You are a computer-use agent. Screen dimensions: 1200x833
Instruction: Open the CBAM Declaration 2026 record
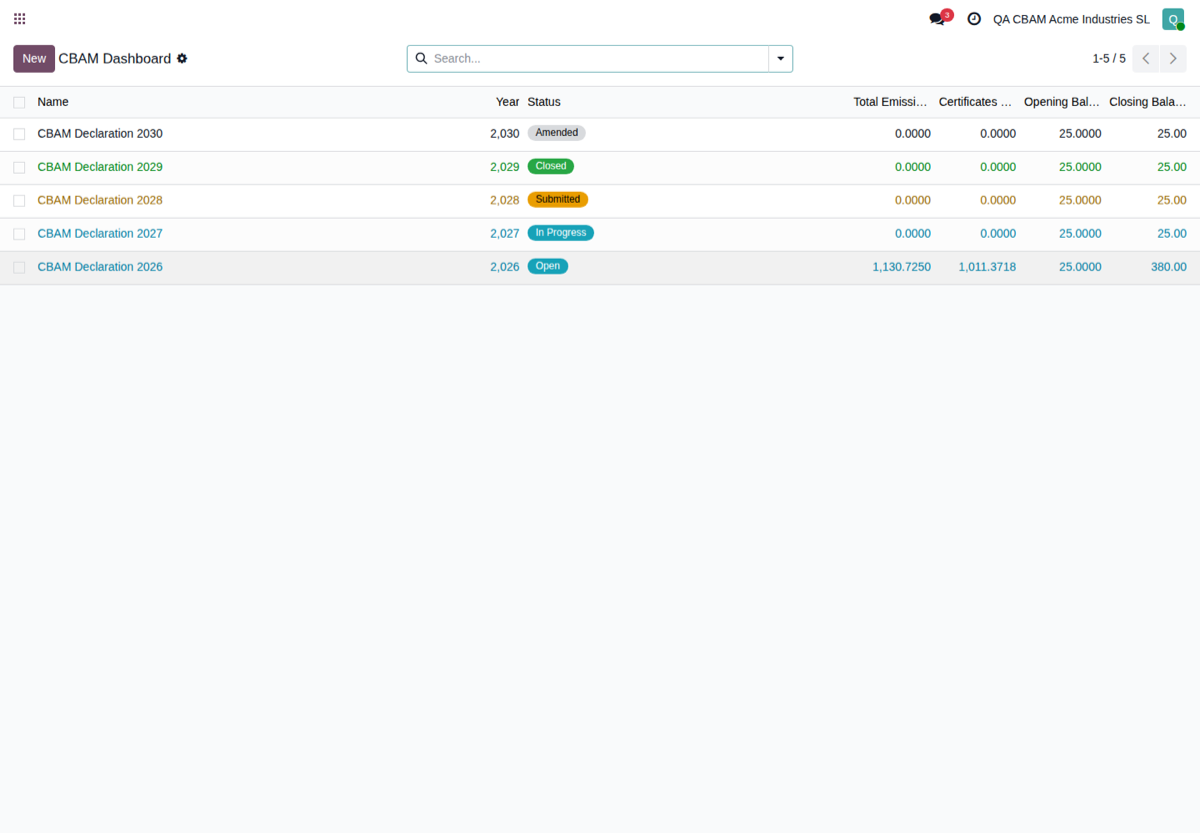coord(100,267)
